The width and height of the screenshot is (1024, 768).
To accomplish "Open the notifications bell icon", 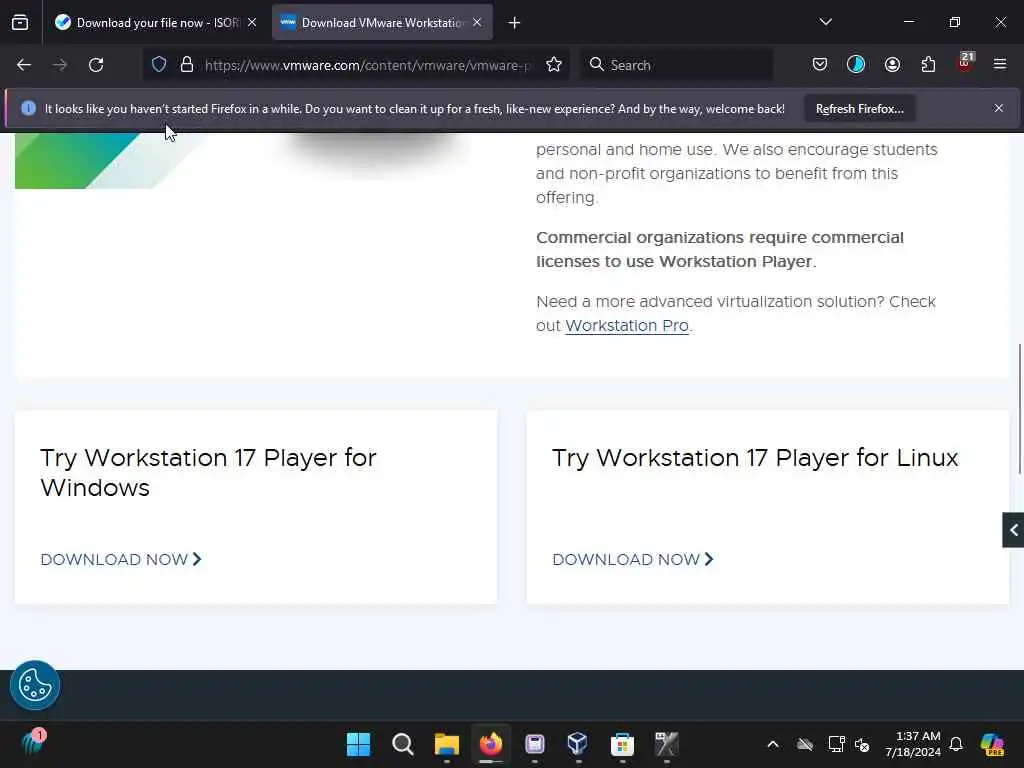I will (x=956, y=744).
